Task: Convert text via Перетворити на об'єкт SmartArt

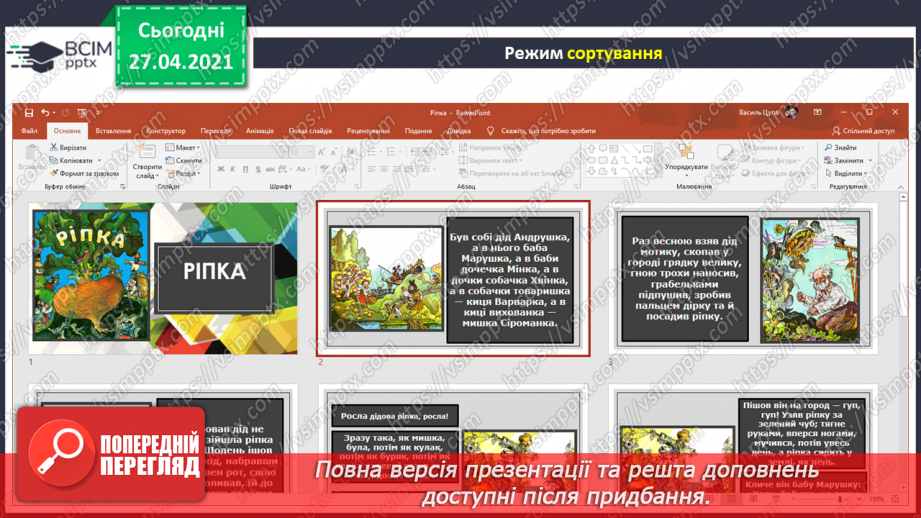Action: click(x=513, y=173)
